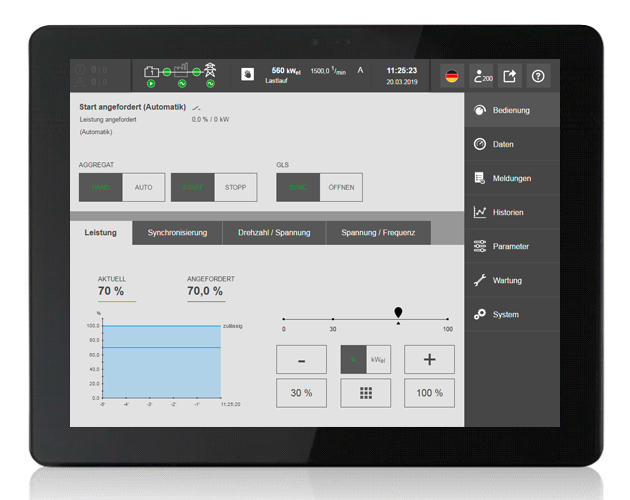Screen dimensions: 630x500
Task: Click the power grid pylon icon
Action: click(x=210, y=70)
